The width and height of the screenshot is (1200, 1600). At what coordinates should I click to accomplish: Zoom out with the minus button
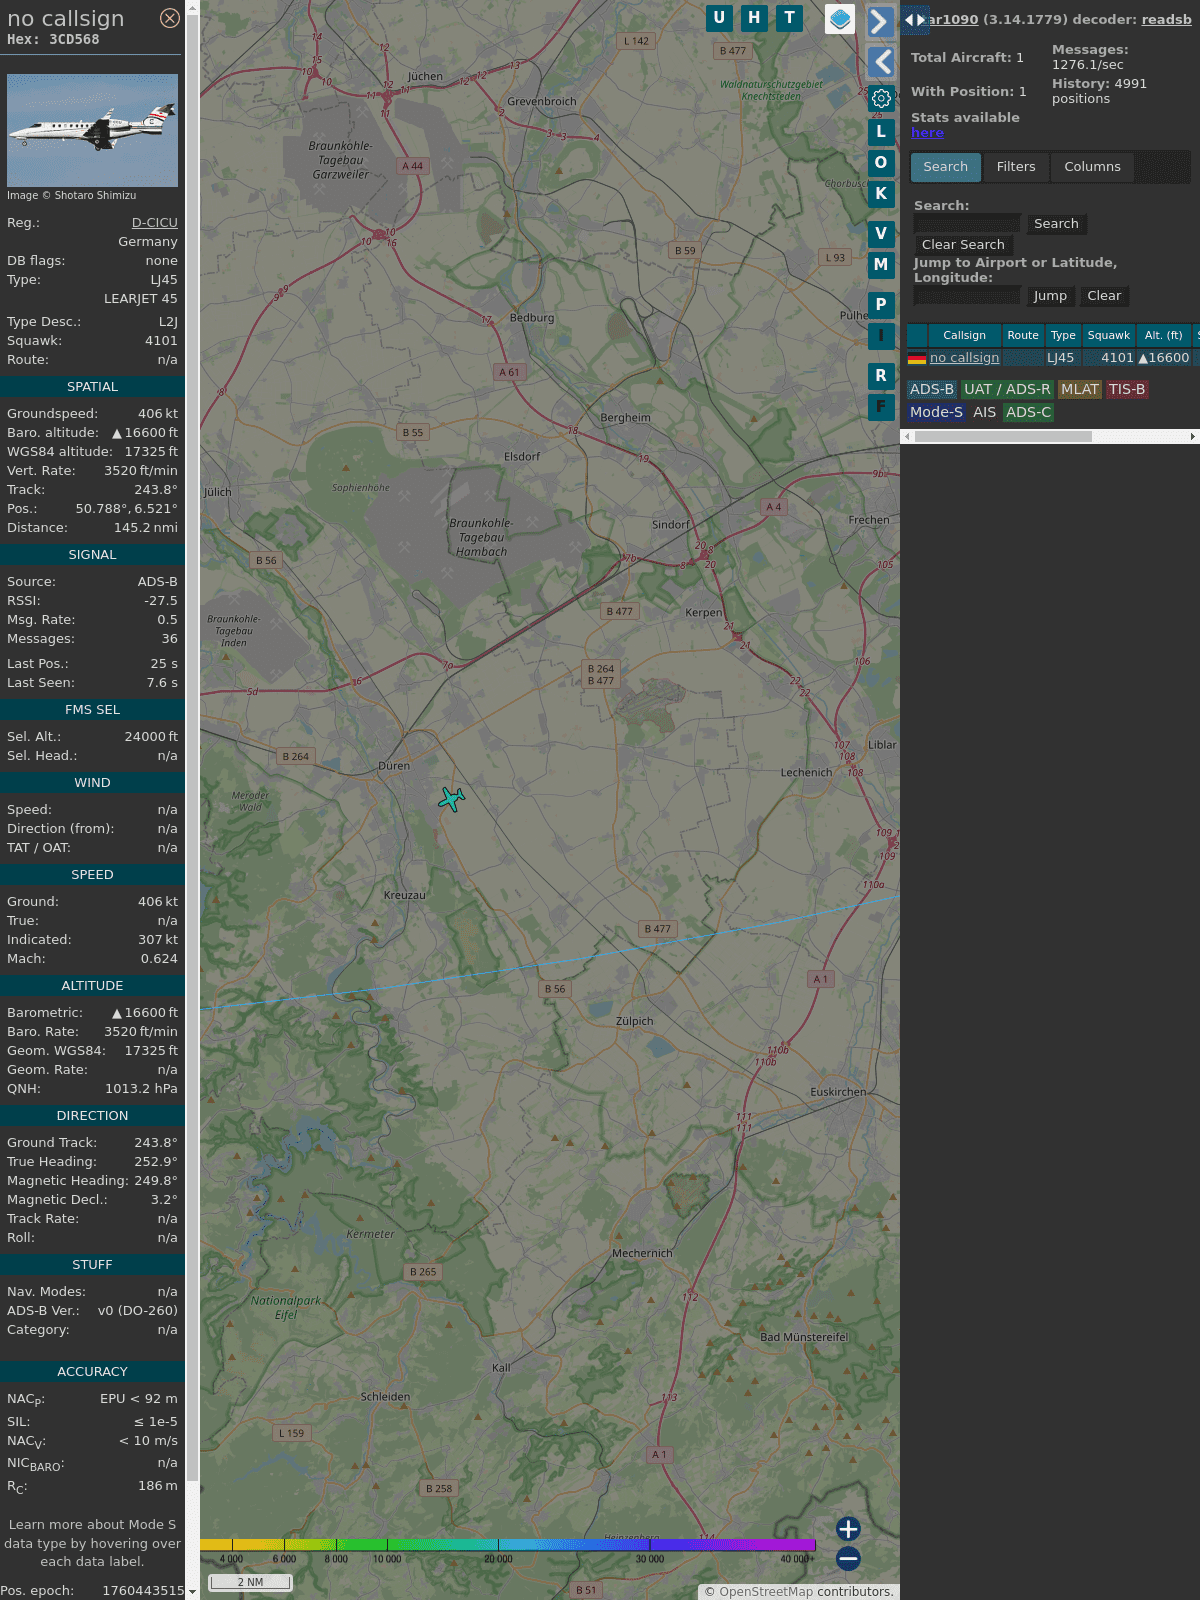[848, 1558]
